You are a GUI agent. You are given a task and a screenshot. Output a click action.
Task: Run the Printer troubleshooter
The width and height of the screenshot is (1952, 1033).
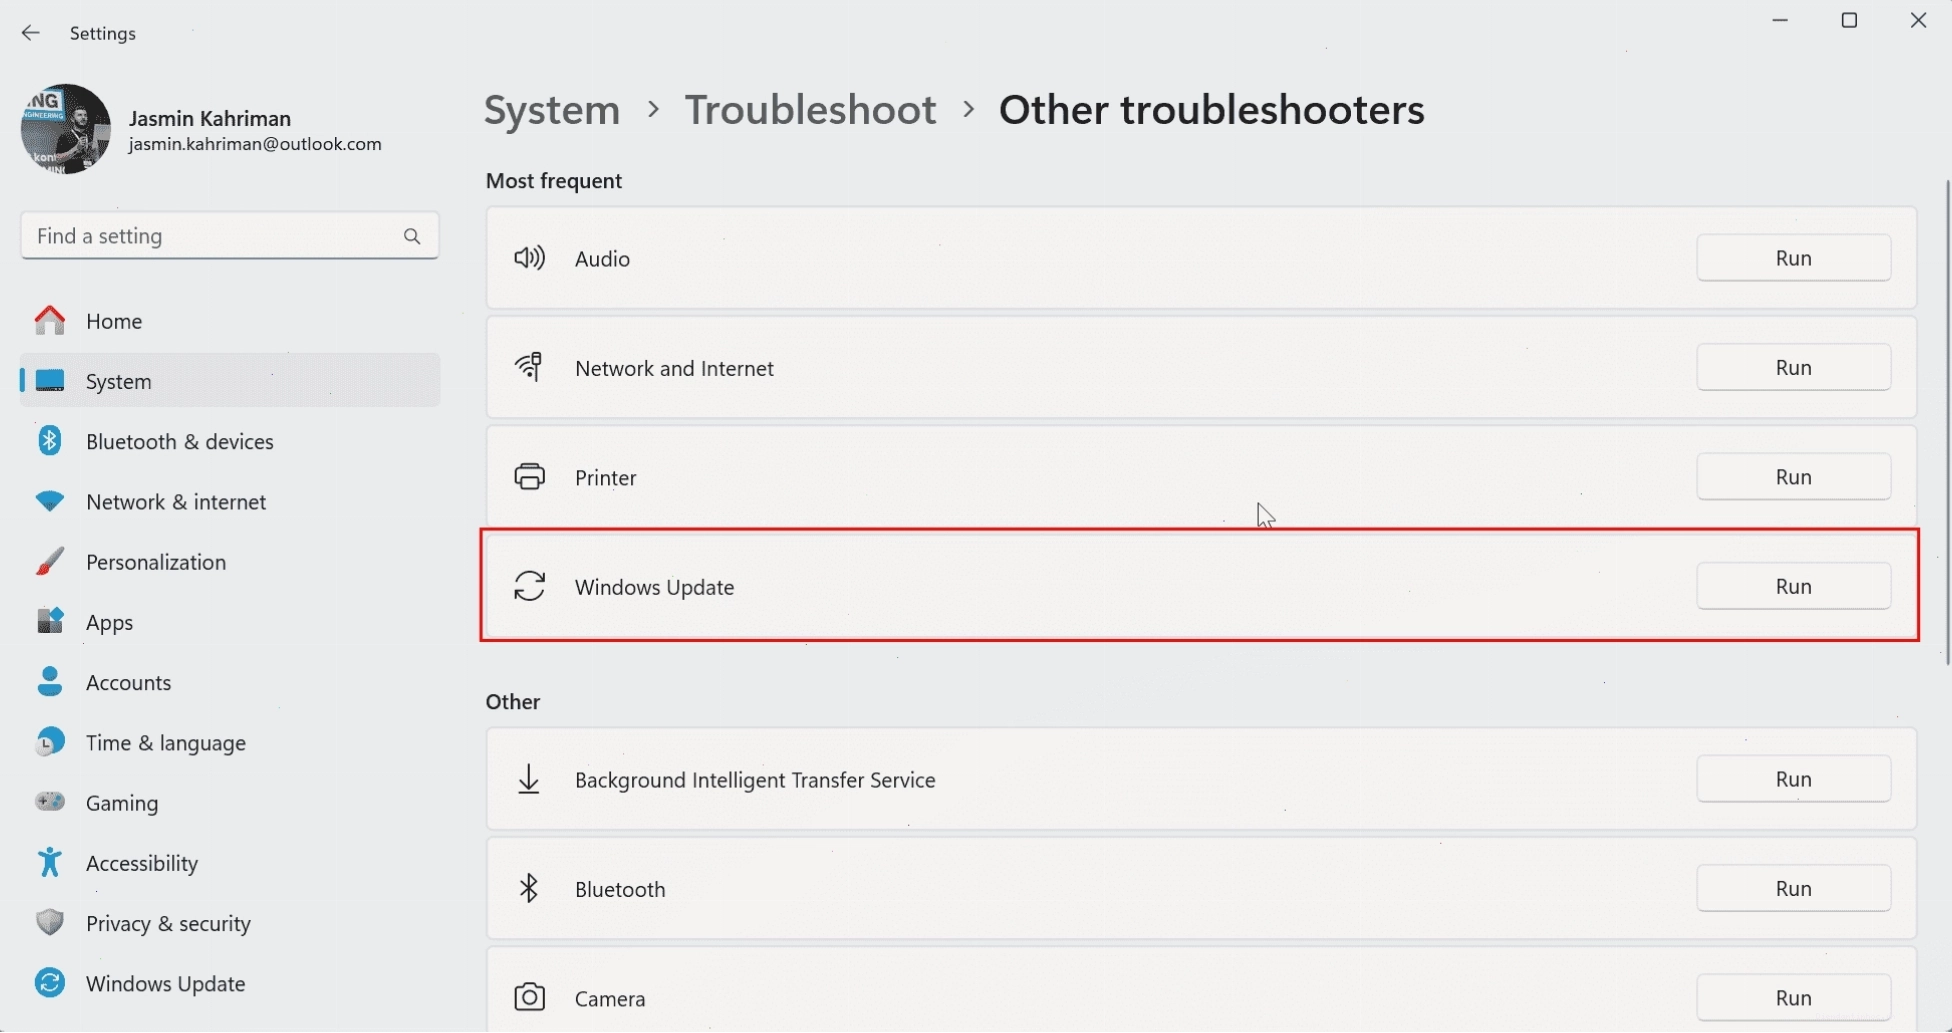[1793, 477]
